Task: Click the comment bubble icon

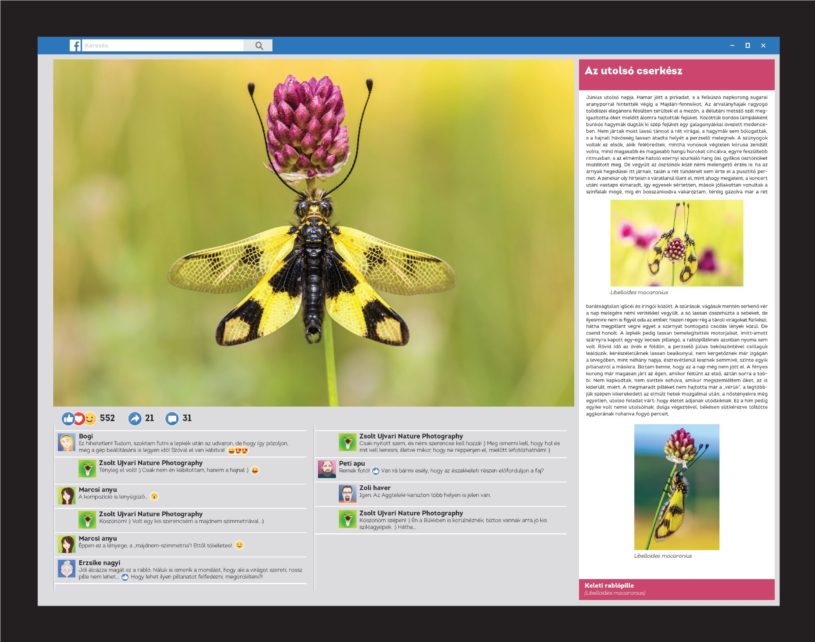Action: click(x=171, y=418)
